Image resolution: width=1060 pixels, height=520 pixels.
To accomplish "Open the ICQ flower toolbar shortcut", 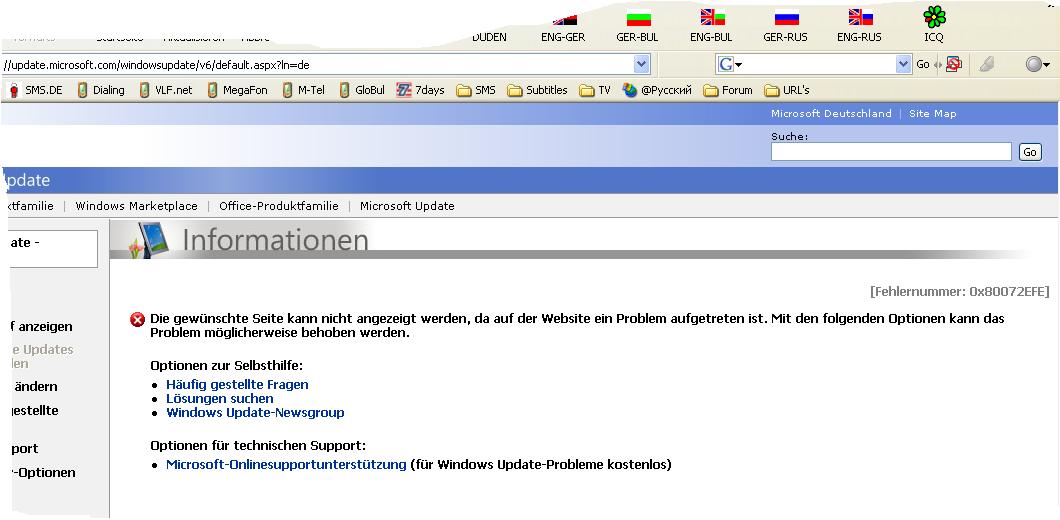I will pyautogui.click(x=934, y=24).
